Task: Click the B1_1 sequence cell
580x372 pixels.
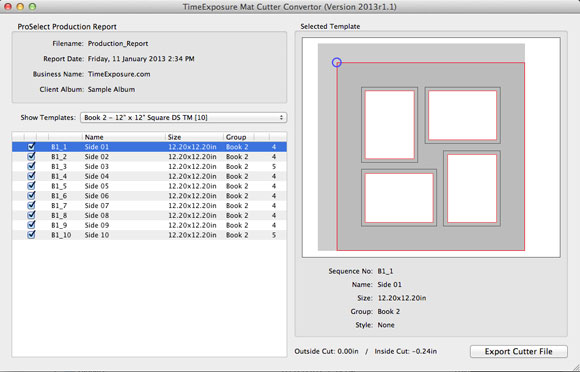Action: click(59, 147)
